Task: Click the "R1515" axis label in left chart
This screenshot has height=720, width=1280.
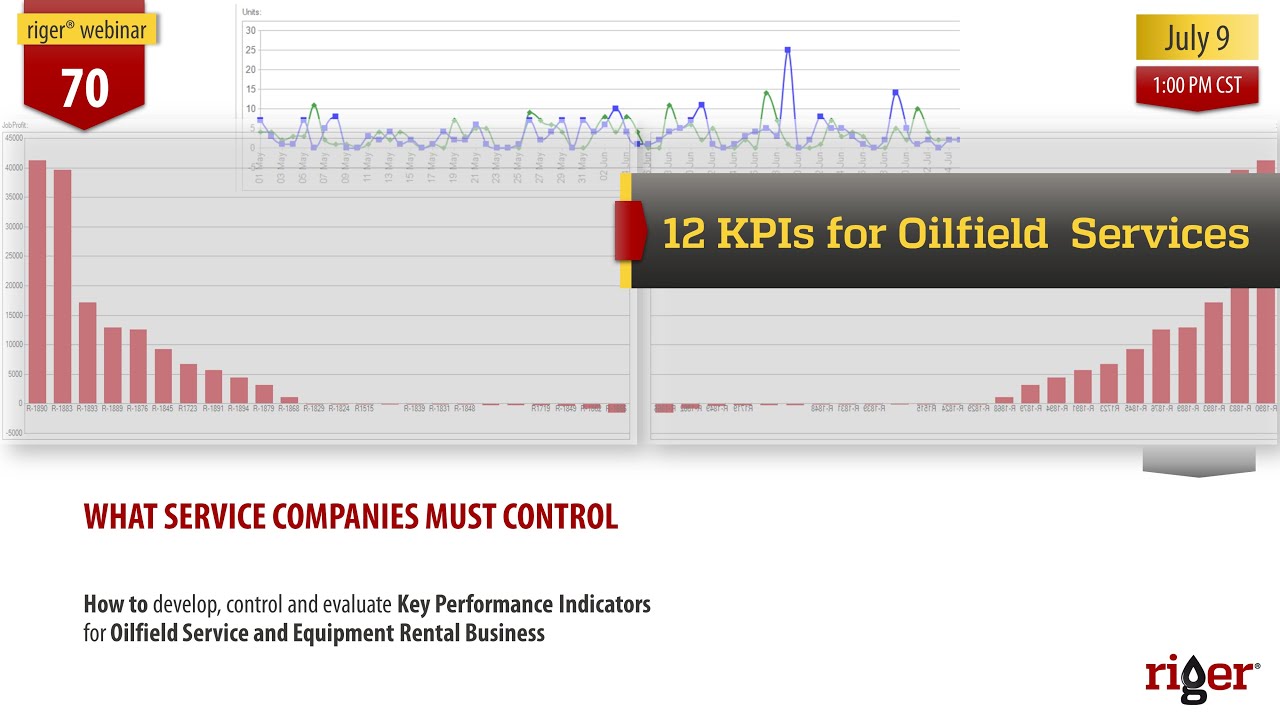Action: 364,409
